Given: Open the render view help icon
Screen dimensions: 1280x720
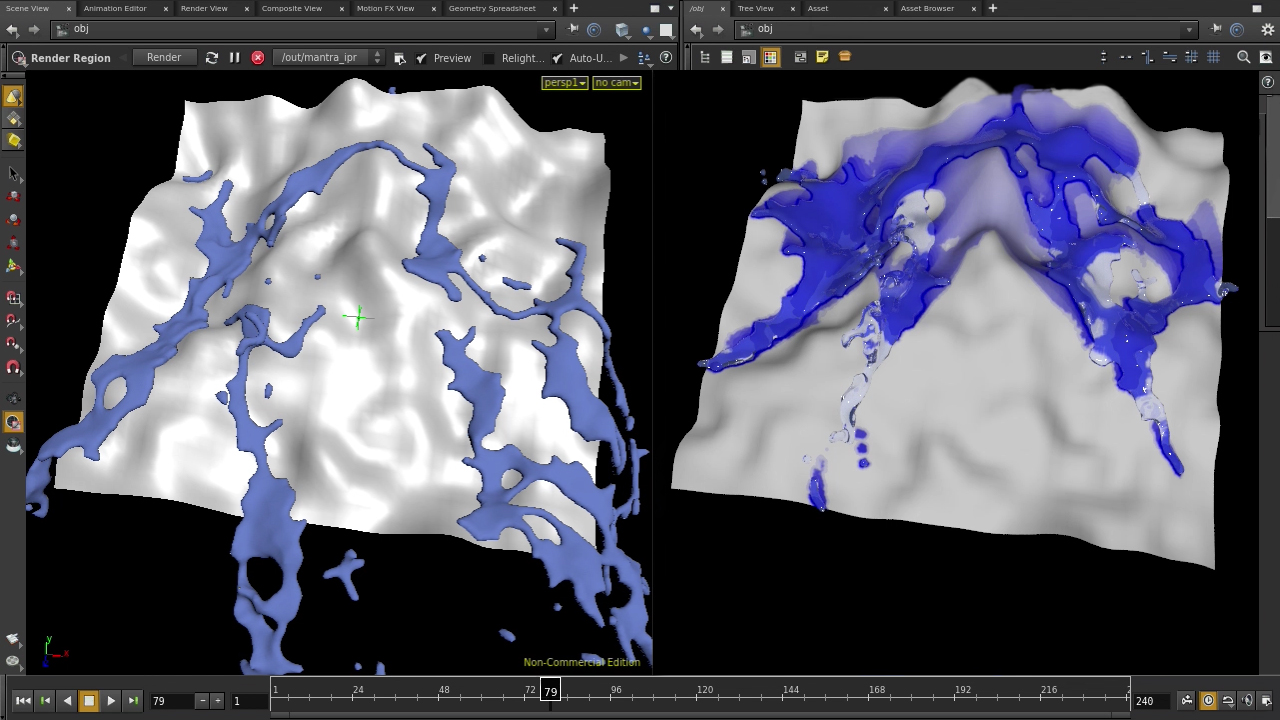Looking at the screenshot, I should click(665, 57).
